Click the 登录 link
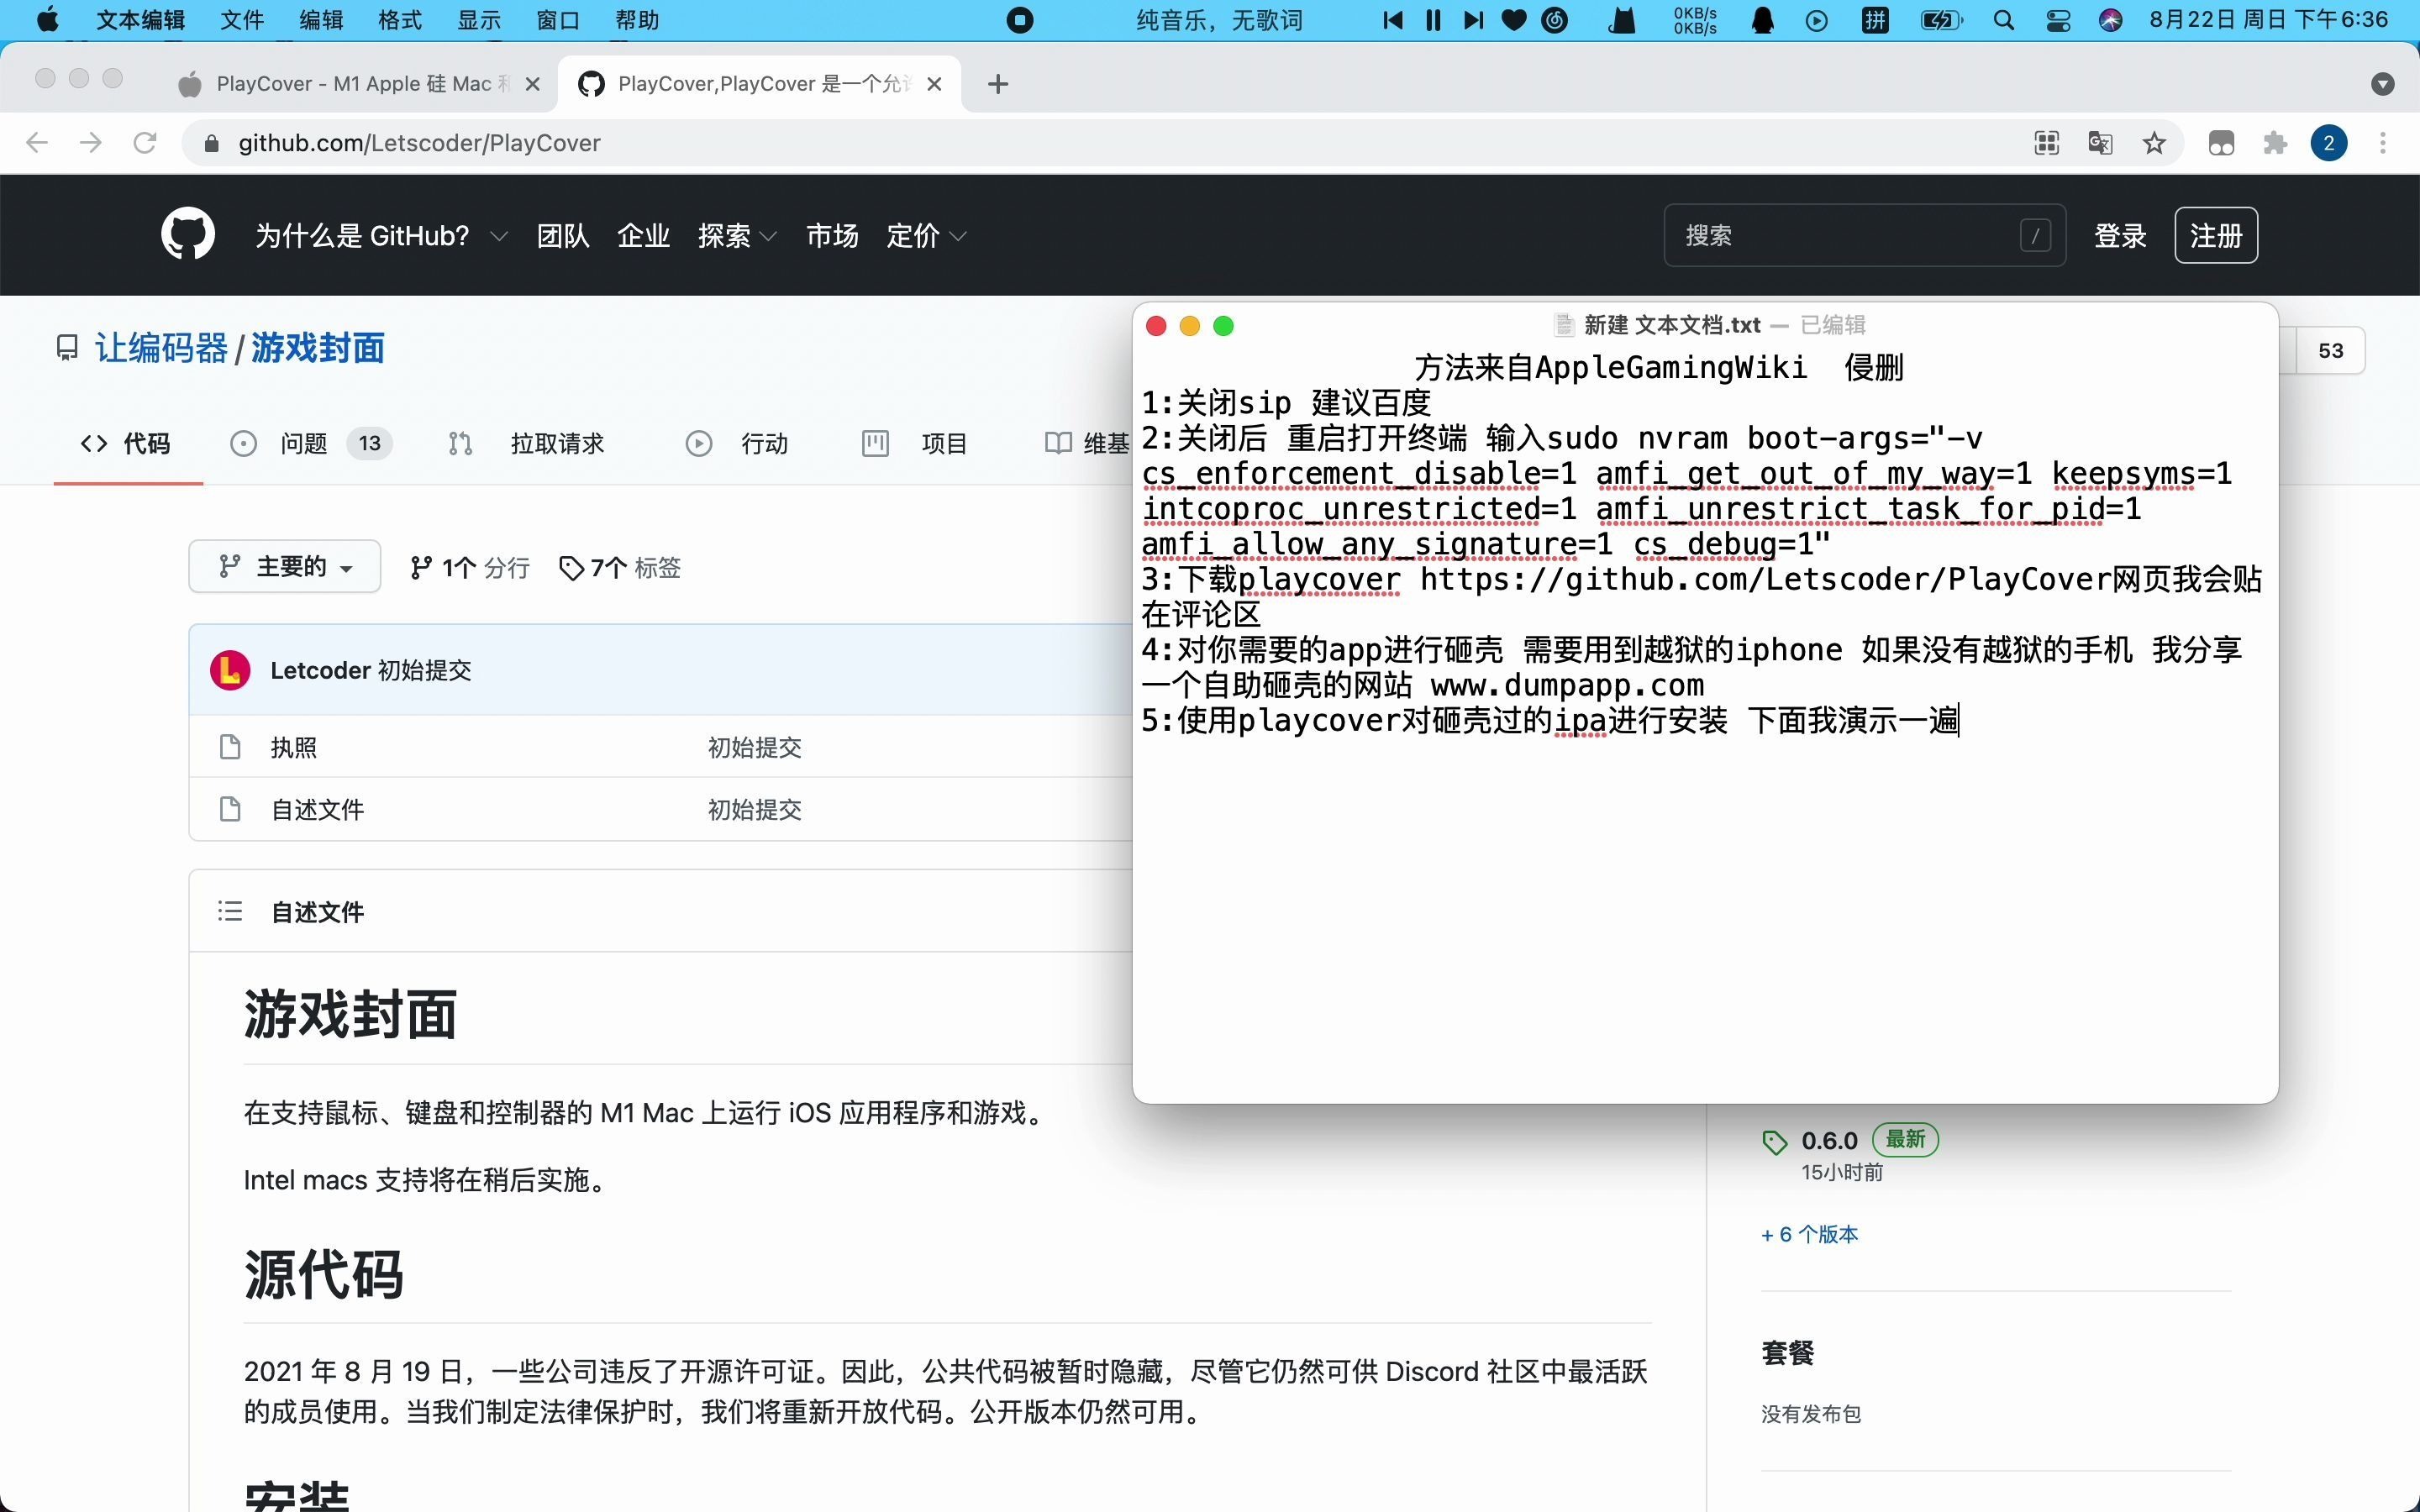The height and width of the screenshot is (1512, 2420). (x=2120, y=236)
